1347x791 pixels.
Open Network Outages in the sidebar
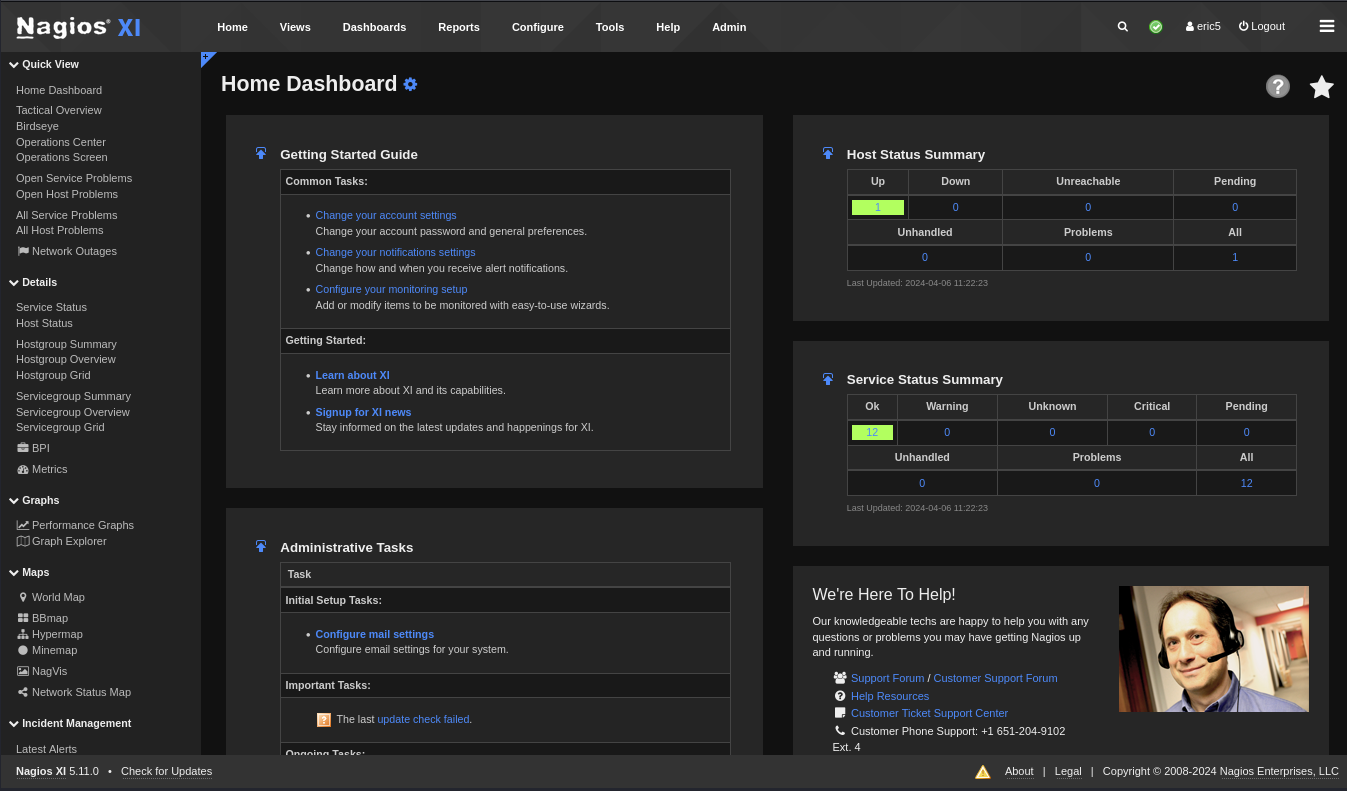[x=66, y=251]
